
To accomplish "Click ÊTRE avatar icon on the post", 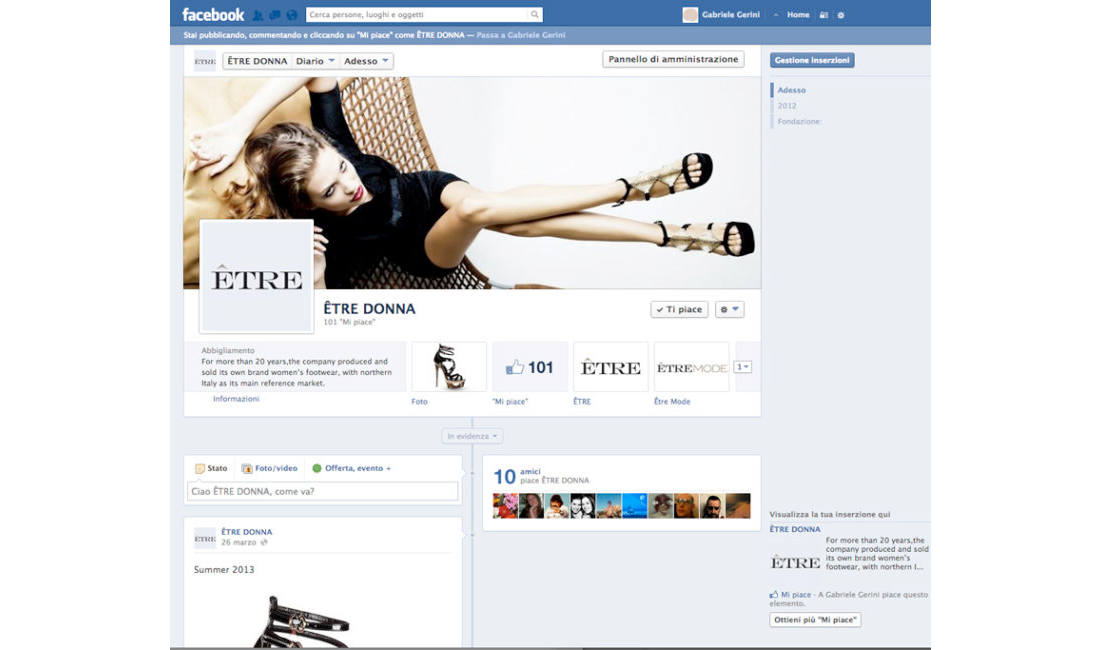I will click(x=204, y=538).
